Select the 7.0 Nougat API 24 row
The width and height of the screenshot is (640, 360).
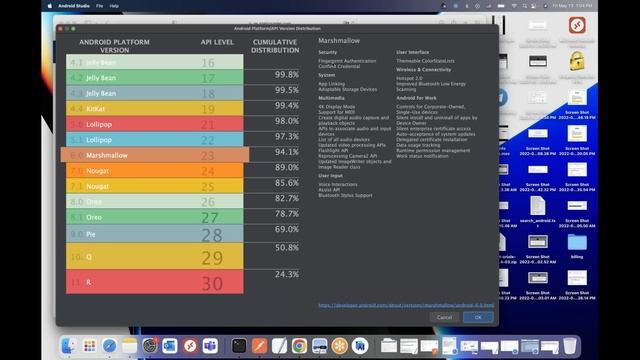[155, 171]
